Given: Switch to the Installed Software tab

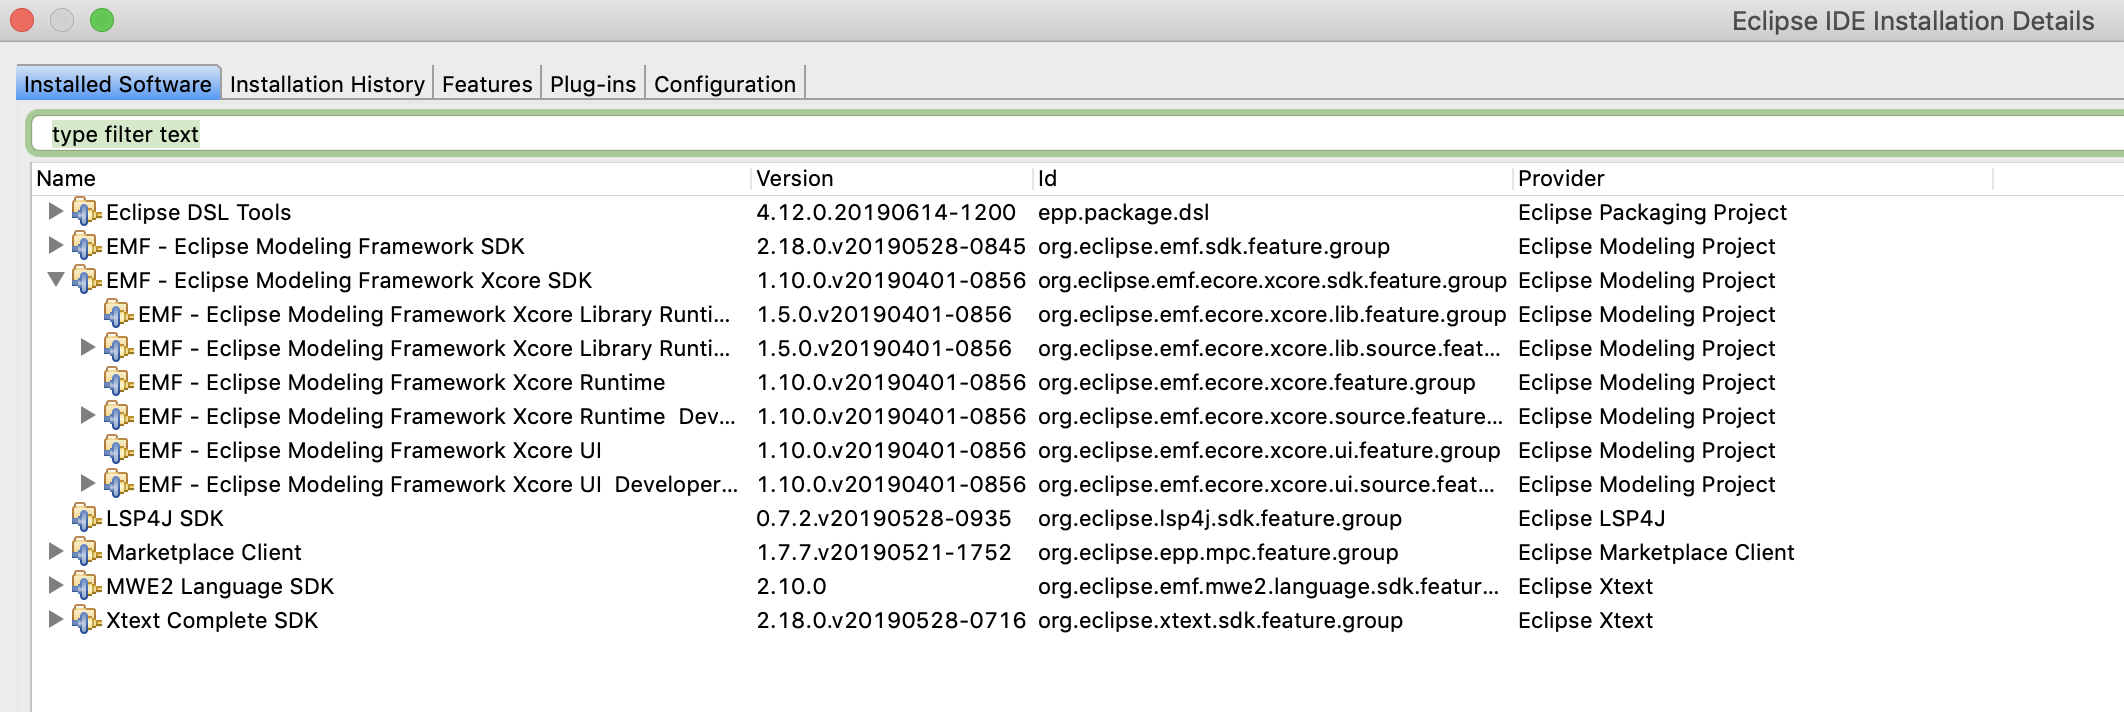Looking at the screenshot, I should click(x=118, y=84).
